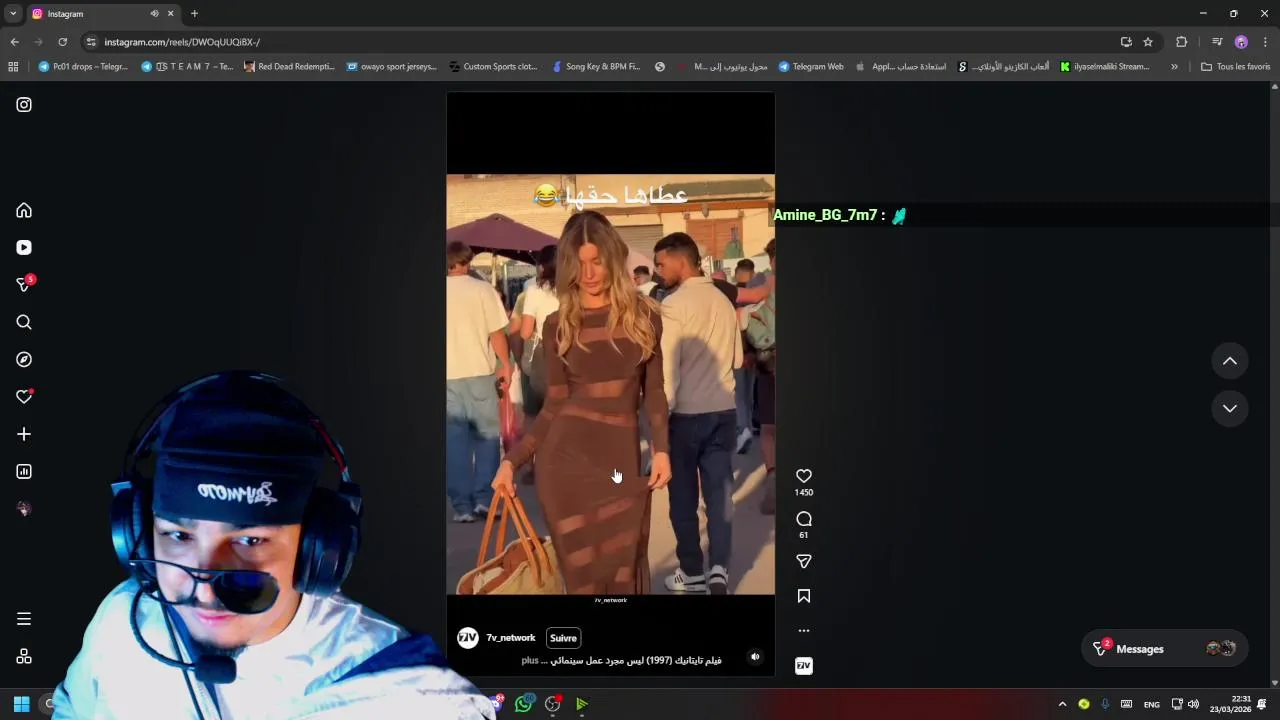Open Chrome profile avatar
The height and width of the screenshot is (720, 1280).
[x=1241, y=42]
